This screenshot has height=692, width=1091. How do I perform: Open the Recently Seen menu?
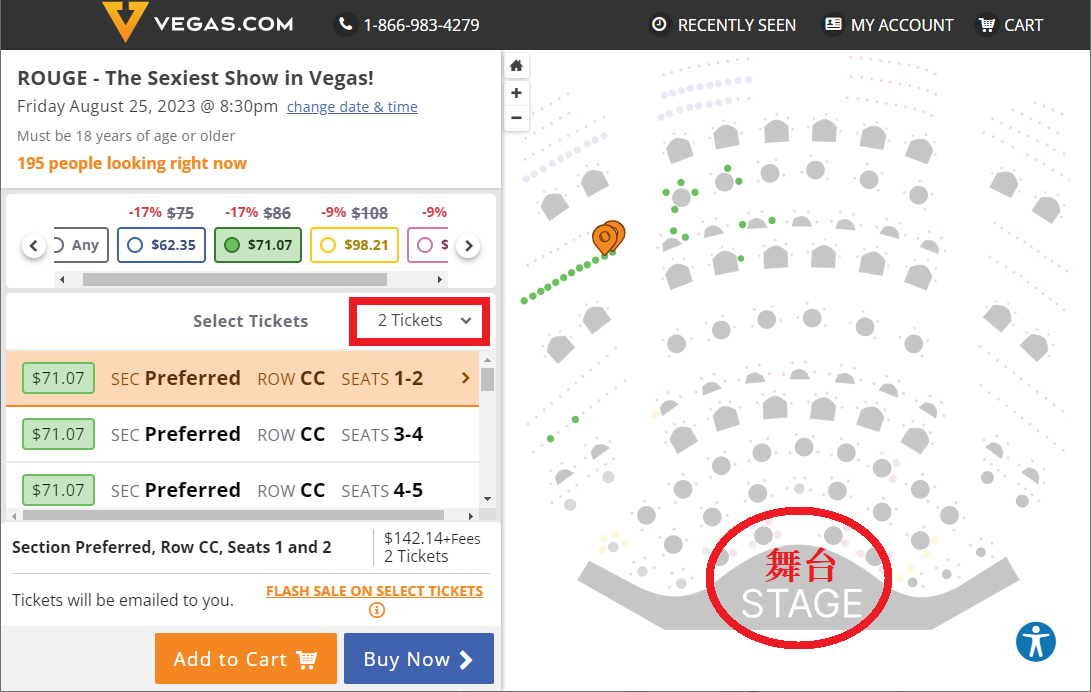click(723, 25)
